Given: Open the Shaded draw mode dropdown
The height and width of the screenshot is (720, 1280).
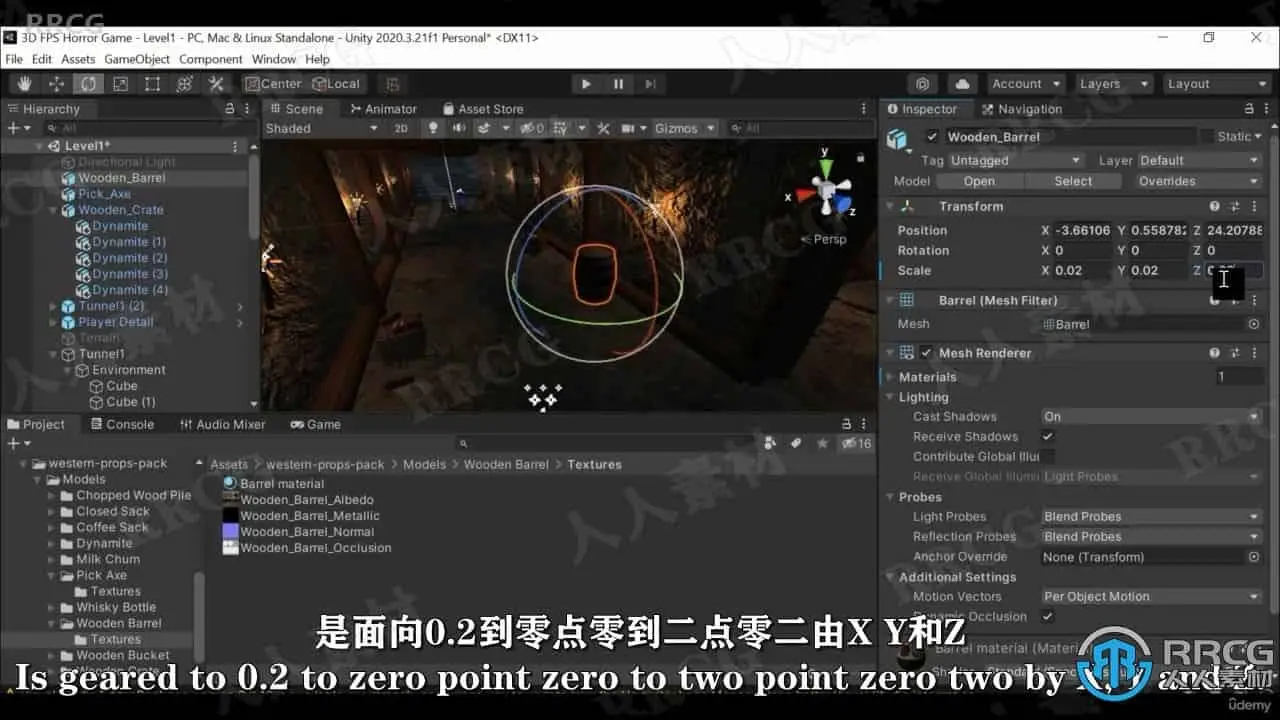Looking at the screenshot, I should tap(322, 128).
